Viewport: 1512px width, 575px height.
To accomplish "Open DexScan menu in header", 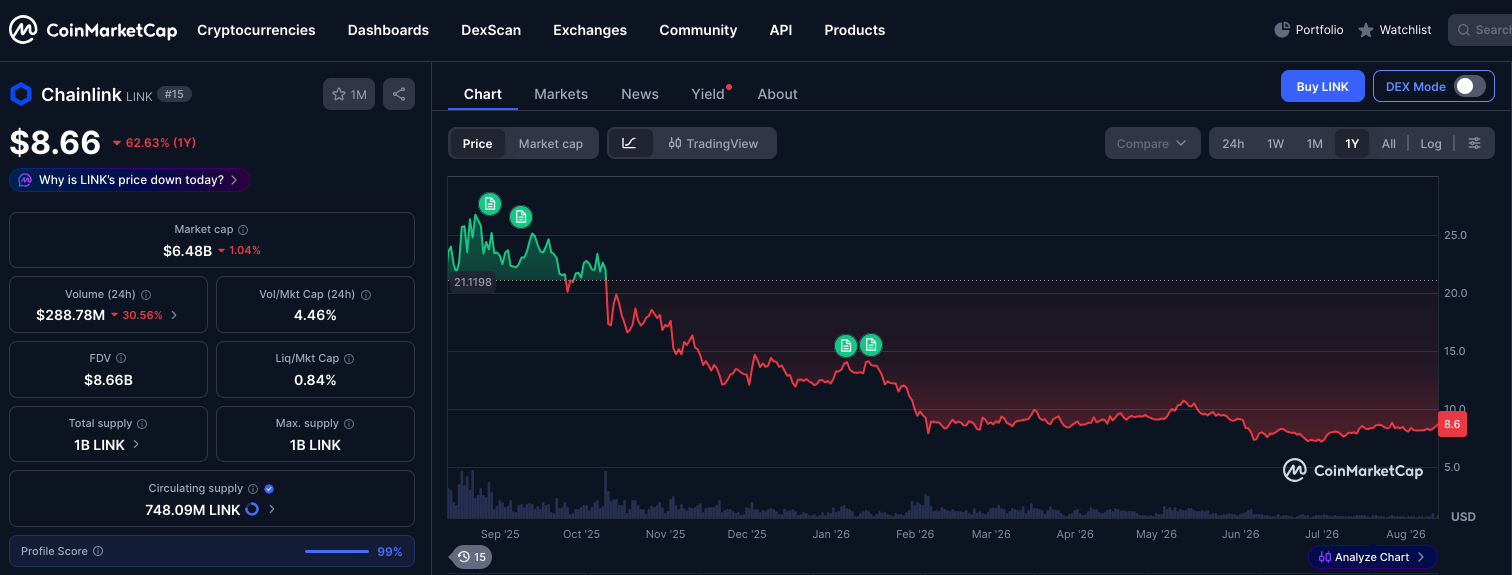I will click(x=491, y=30).
